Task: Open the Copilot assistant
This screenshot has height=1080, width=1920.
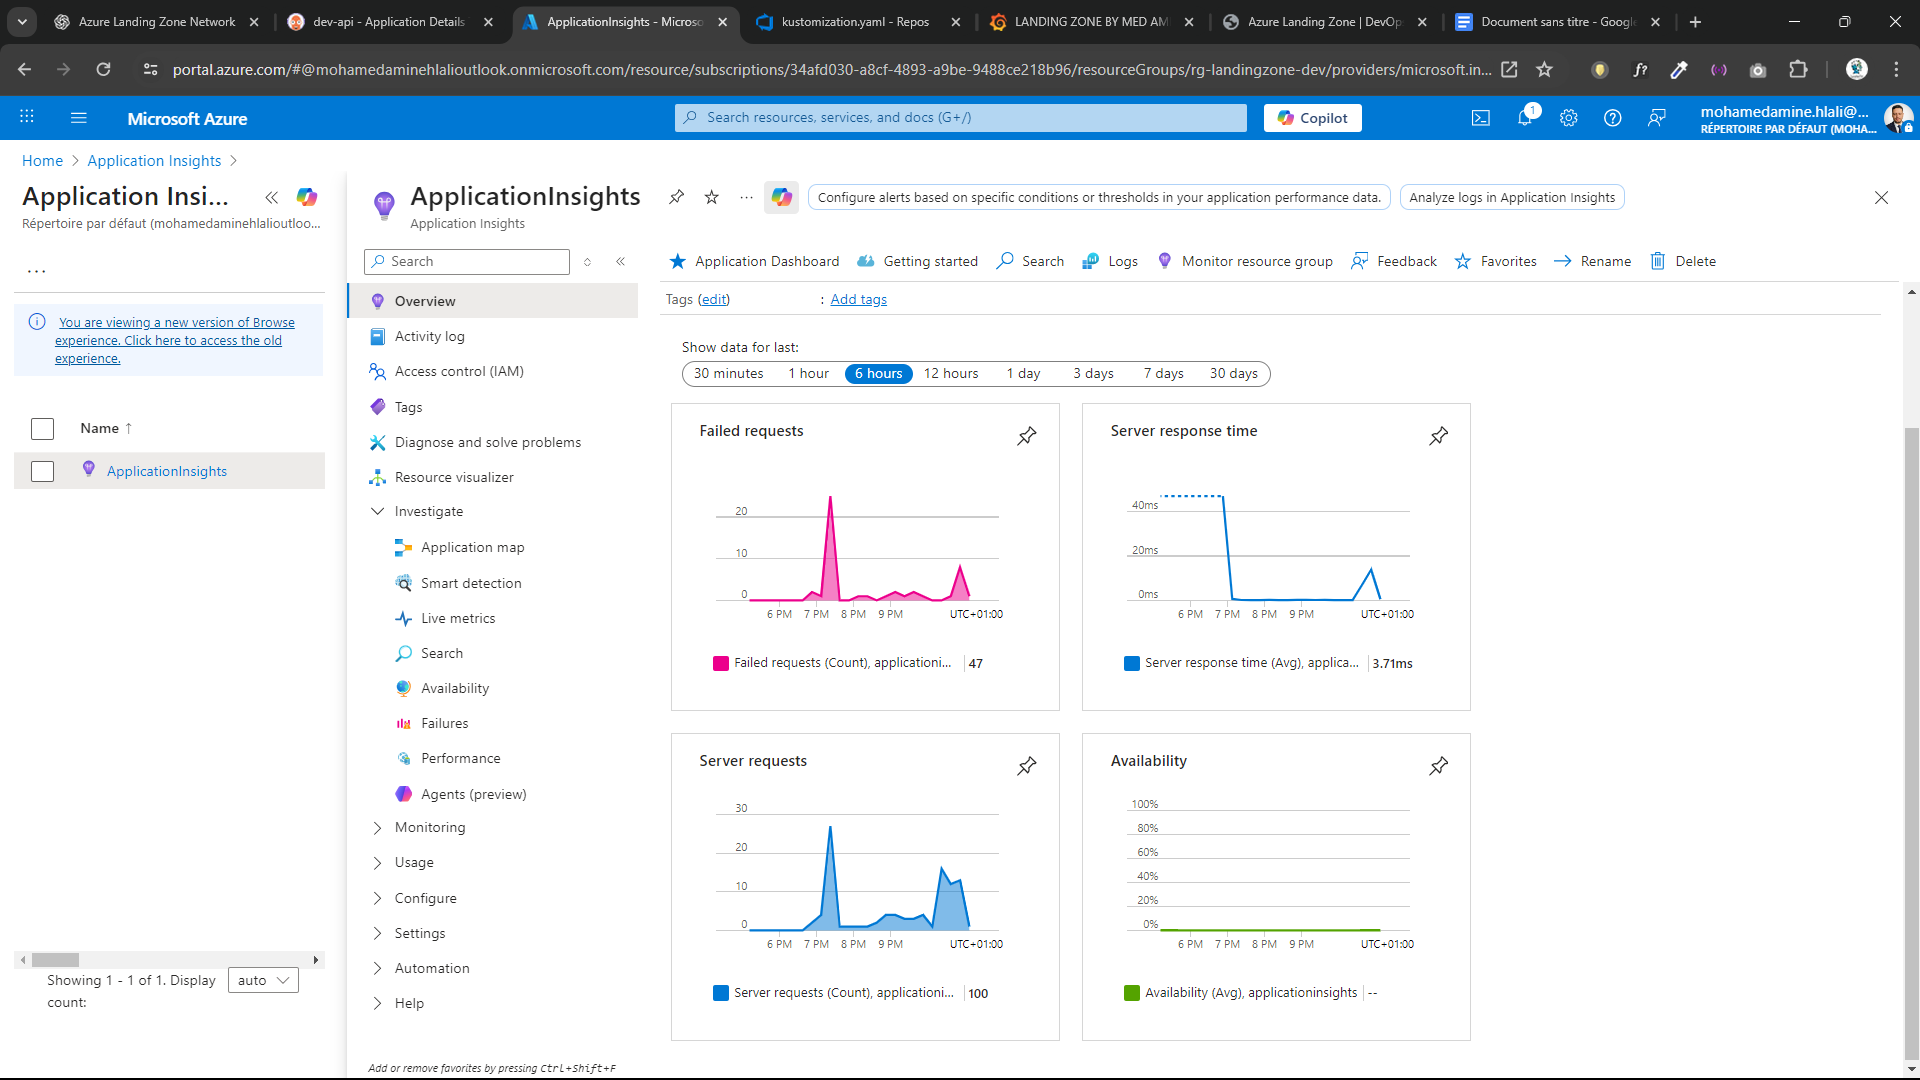Action: click(1312, 117)
